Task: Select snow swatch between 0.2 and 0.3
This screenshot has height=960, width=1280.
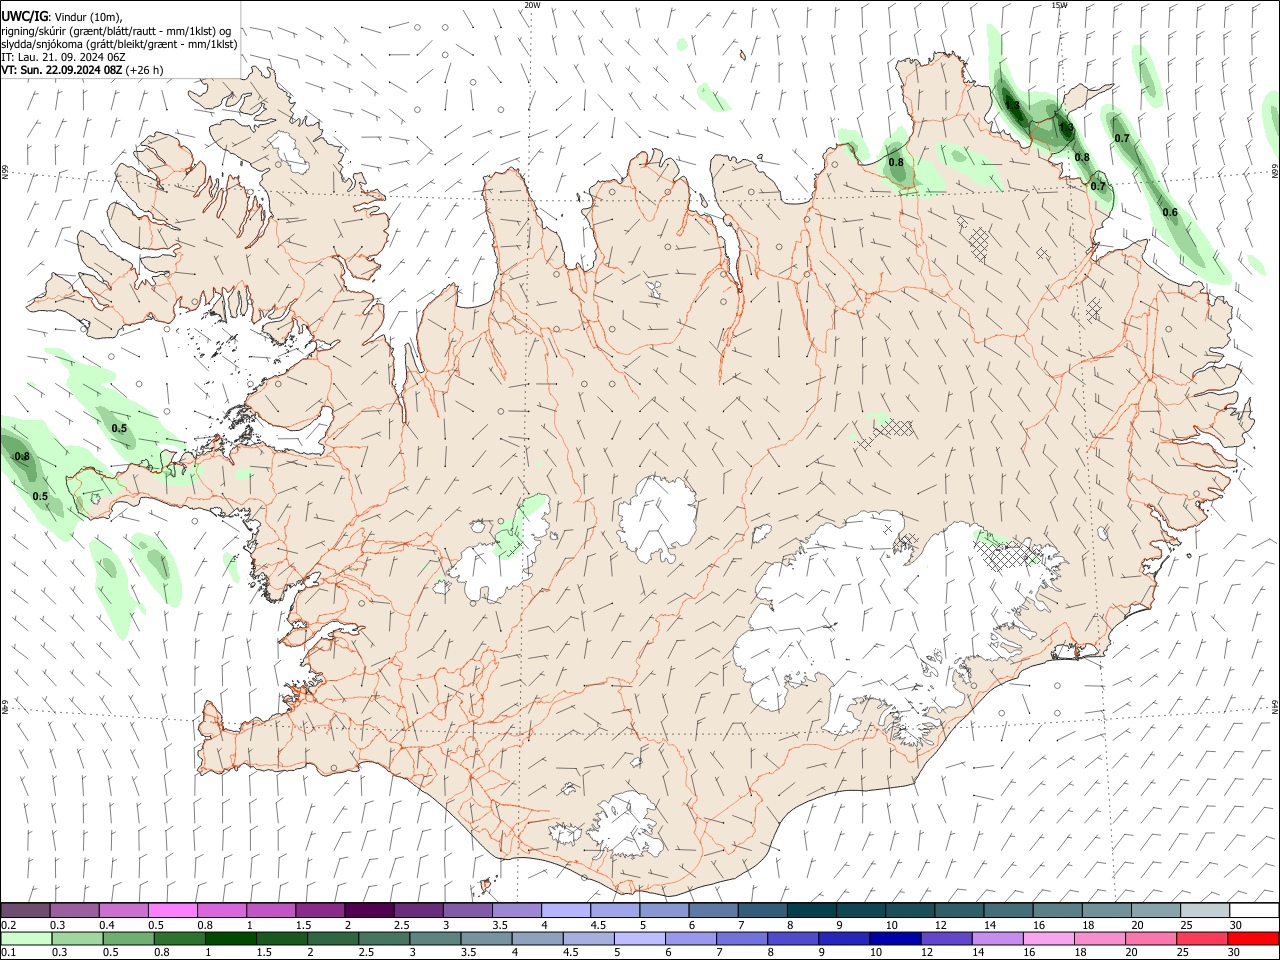Action: click(25, 911)
